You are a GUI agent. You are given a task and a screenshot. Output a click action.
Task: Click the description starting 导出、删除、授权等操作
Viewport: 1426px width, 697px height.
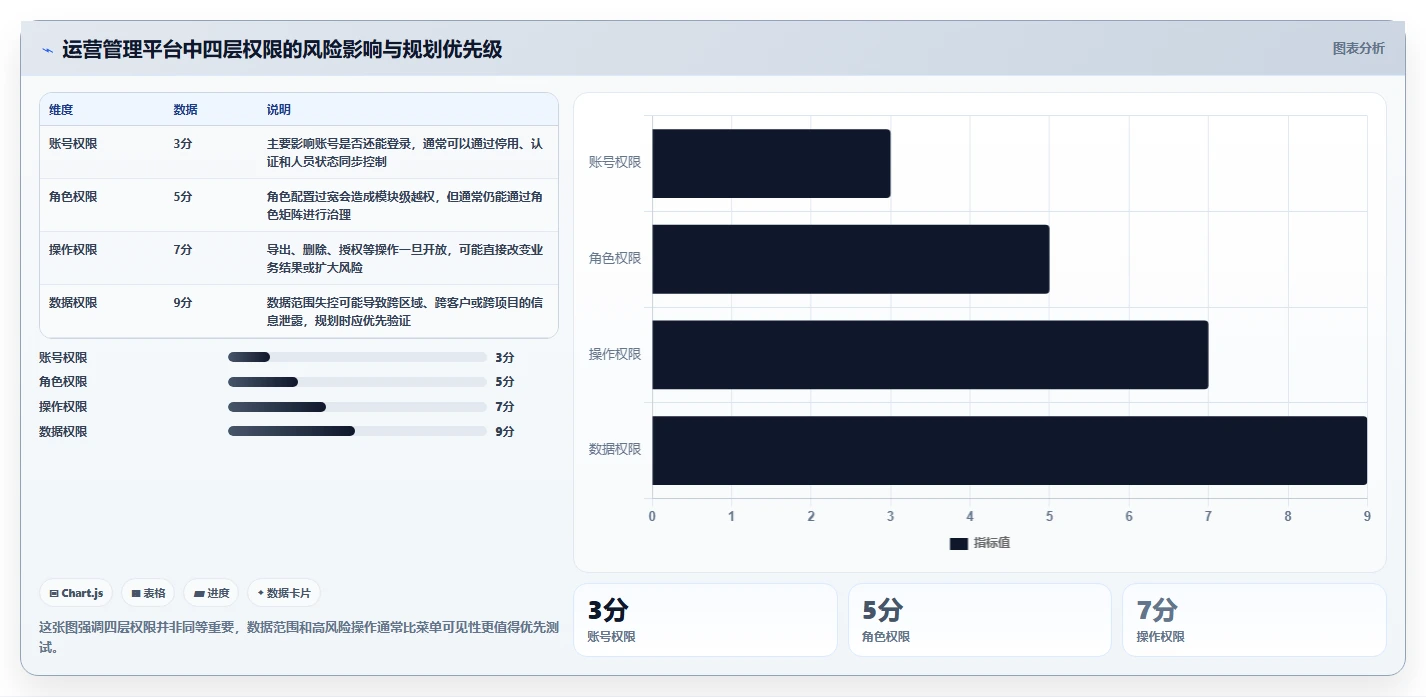click(x=405, y=258)
